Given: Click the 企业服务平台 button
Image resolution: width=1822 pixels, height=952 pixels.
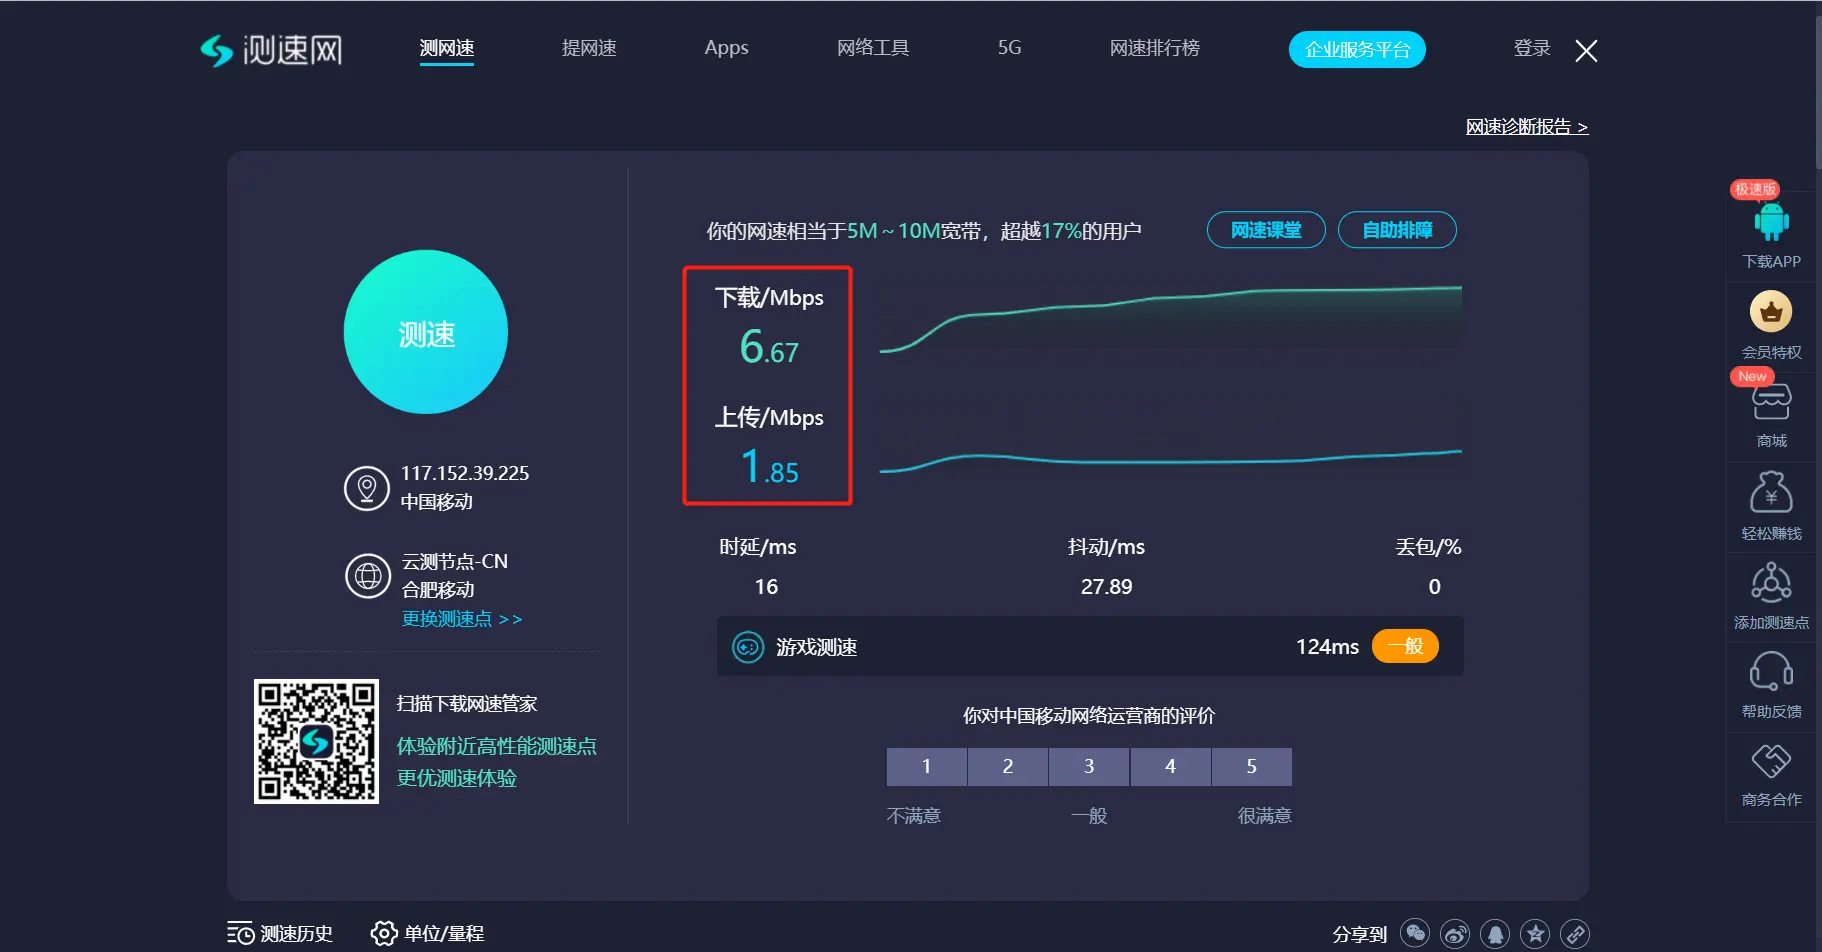Looking at the screenshot, I should (x=1357, y=50).
